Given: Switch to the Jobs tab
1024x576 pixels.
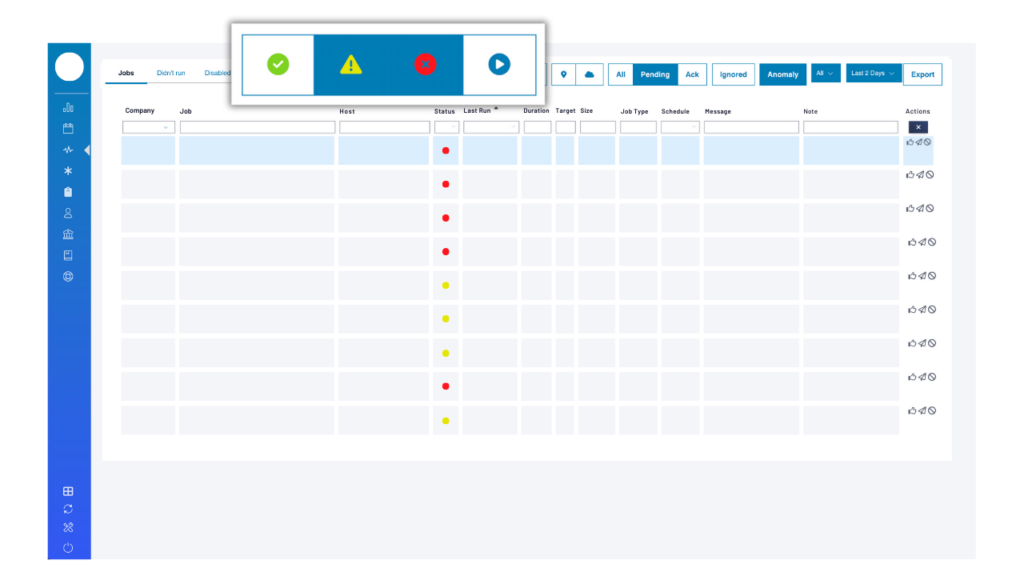Looking at the screenshot, I should (126, 73).
